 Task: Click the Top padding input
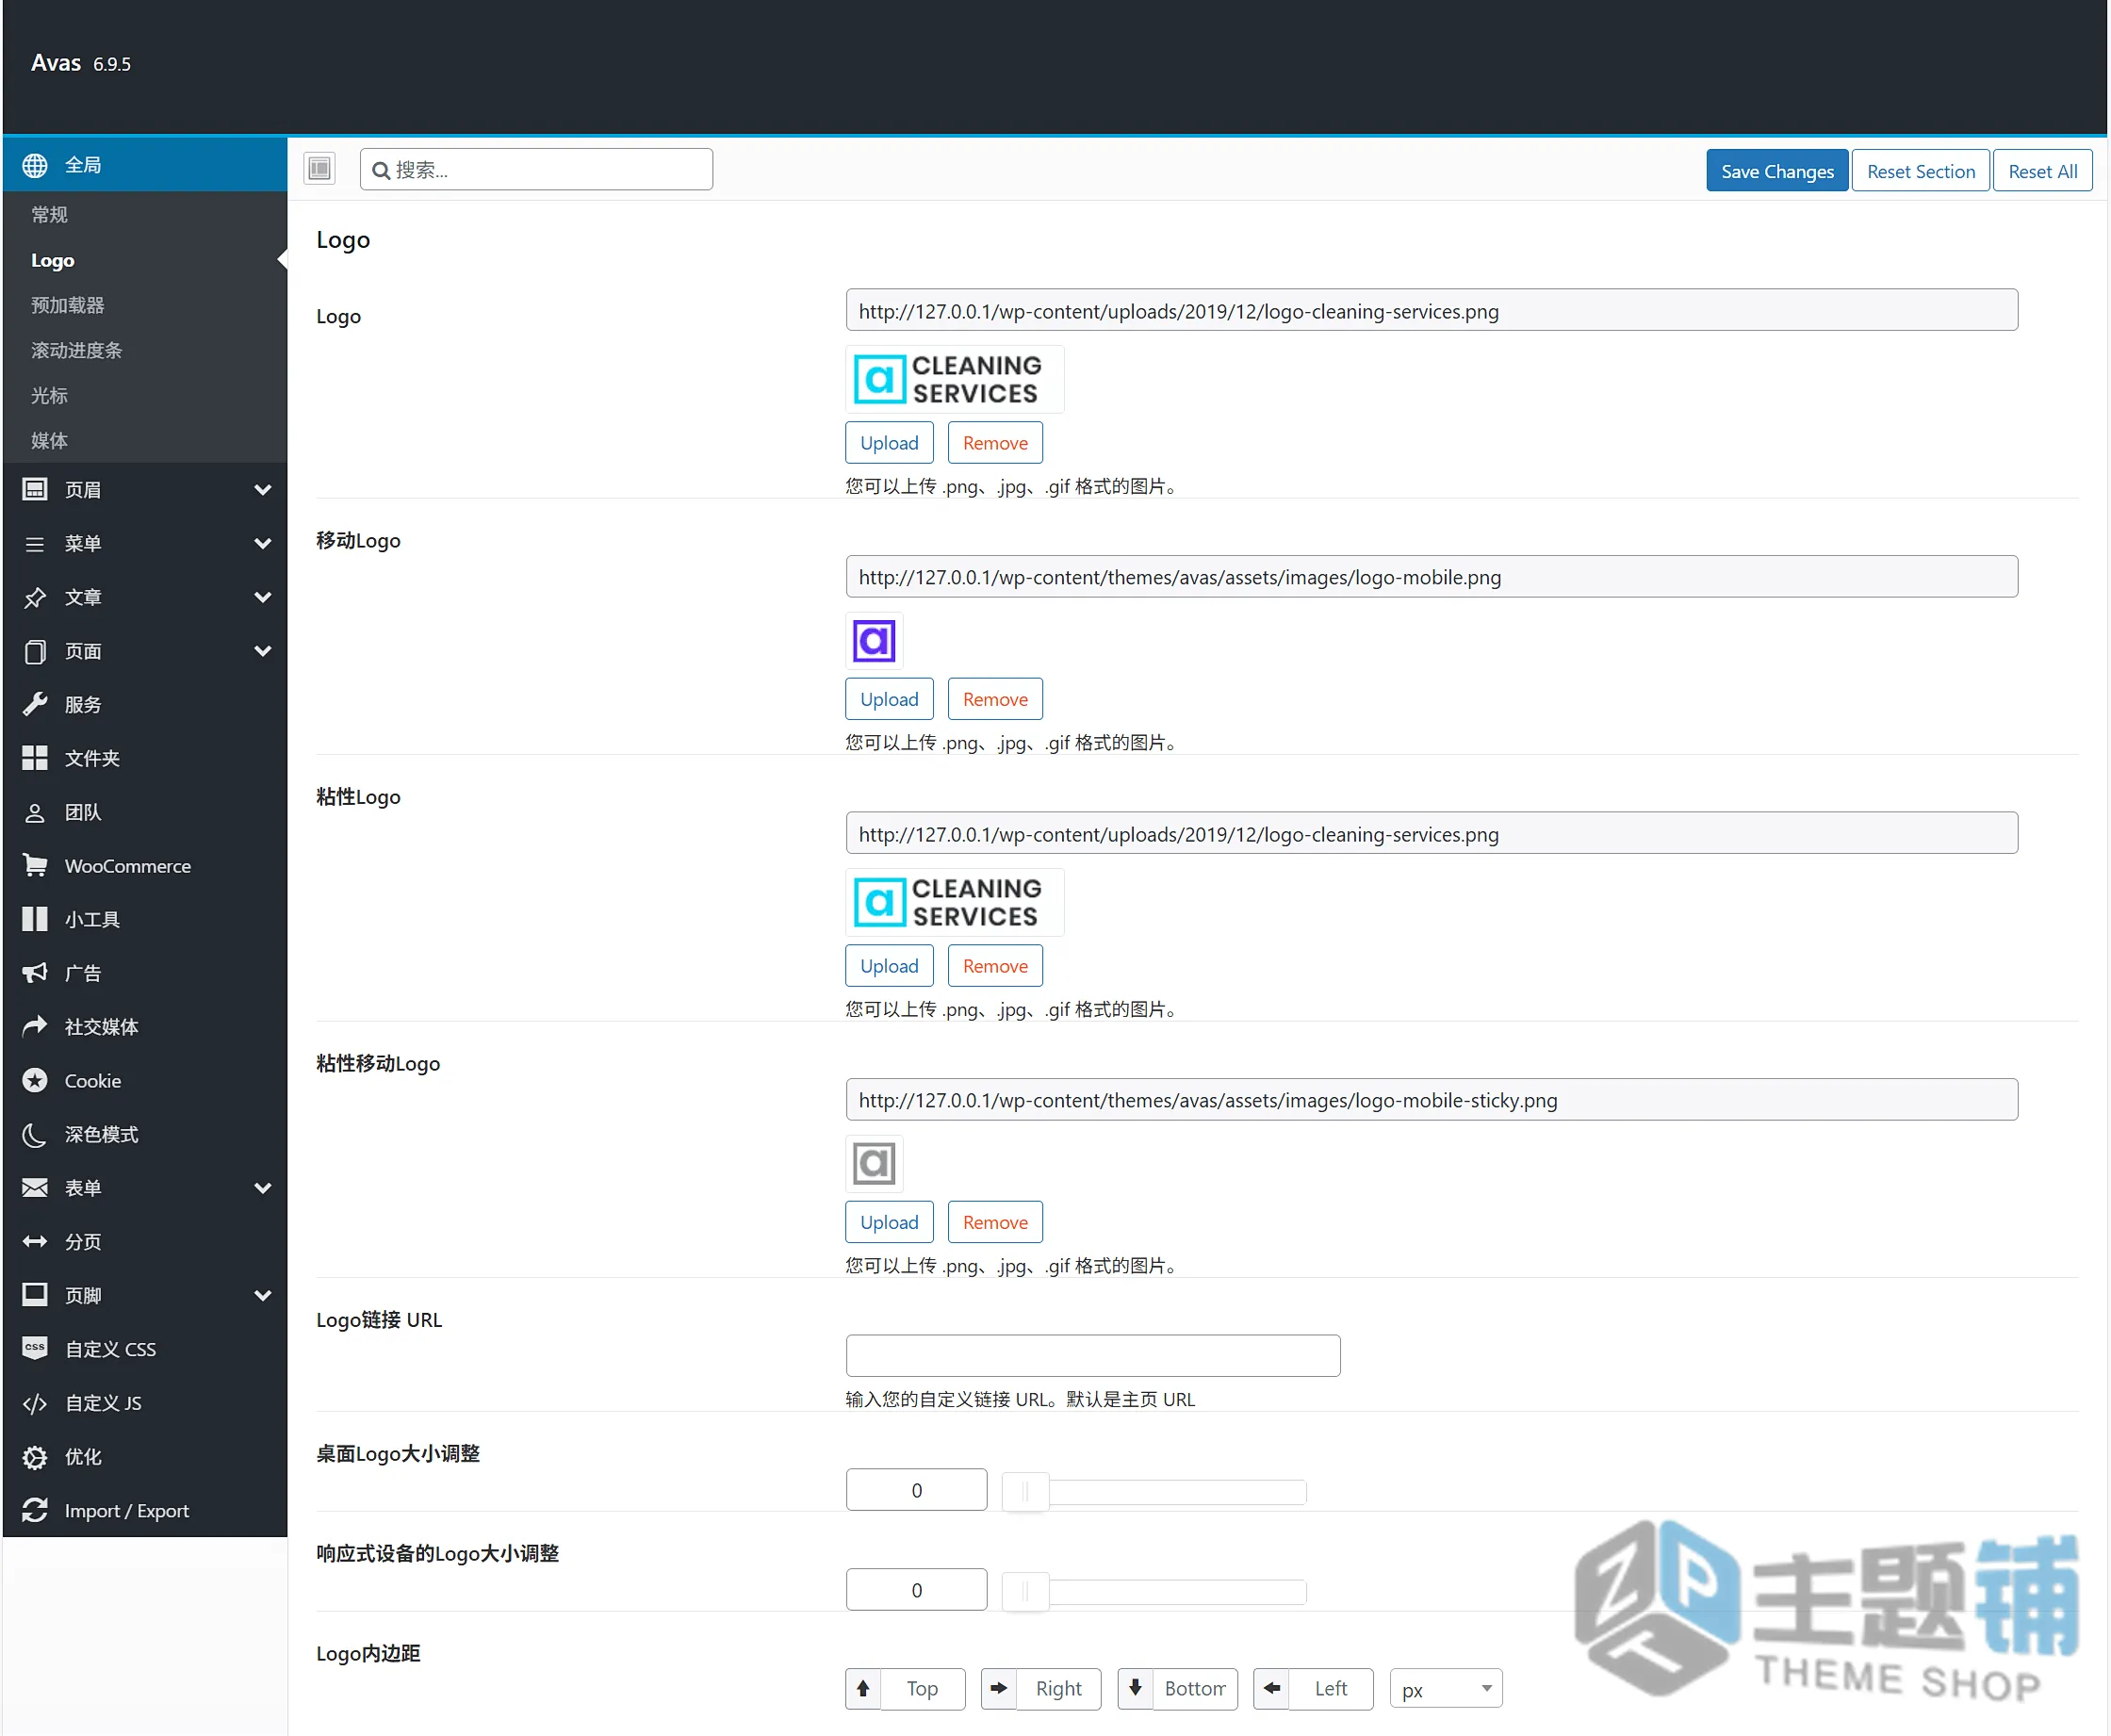tap(922, 1689)
